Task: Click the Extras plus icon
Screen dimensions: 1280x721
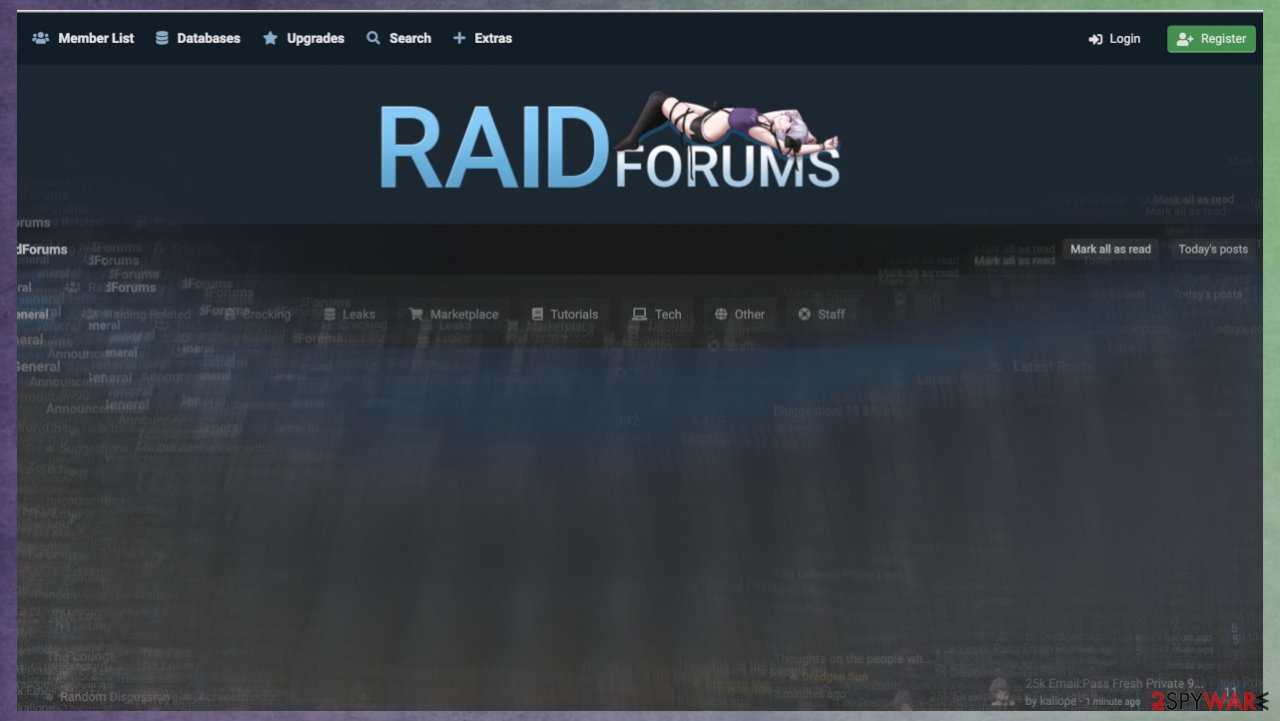Action: click(x=459, y=38)
